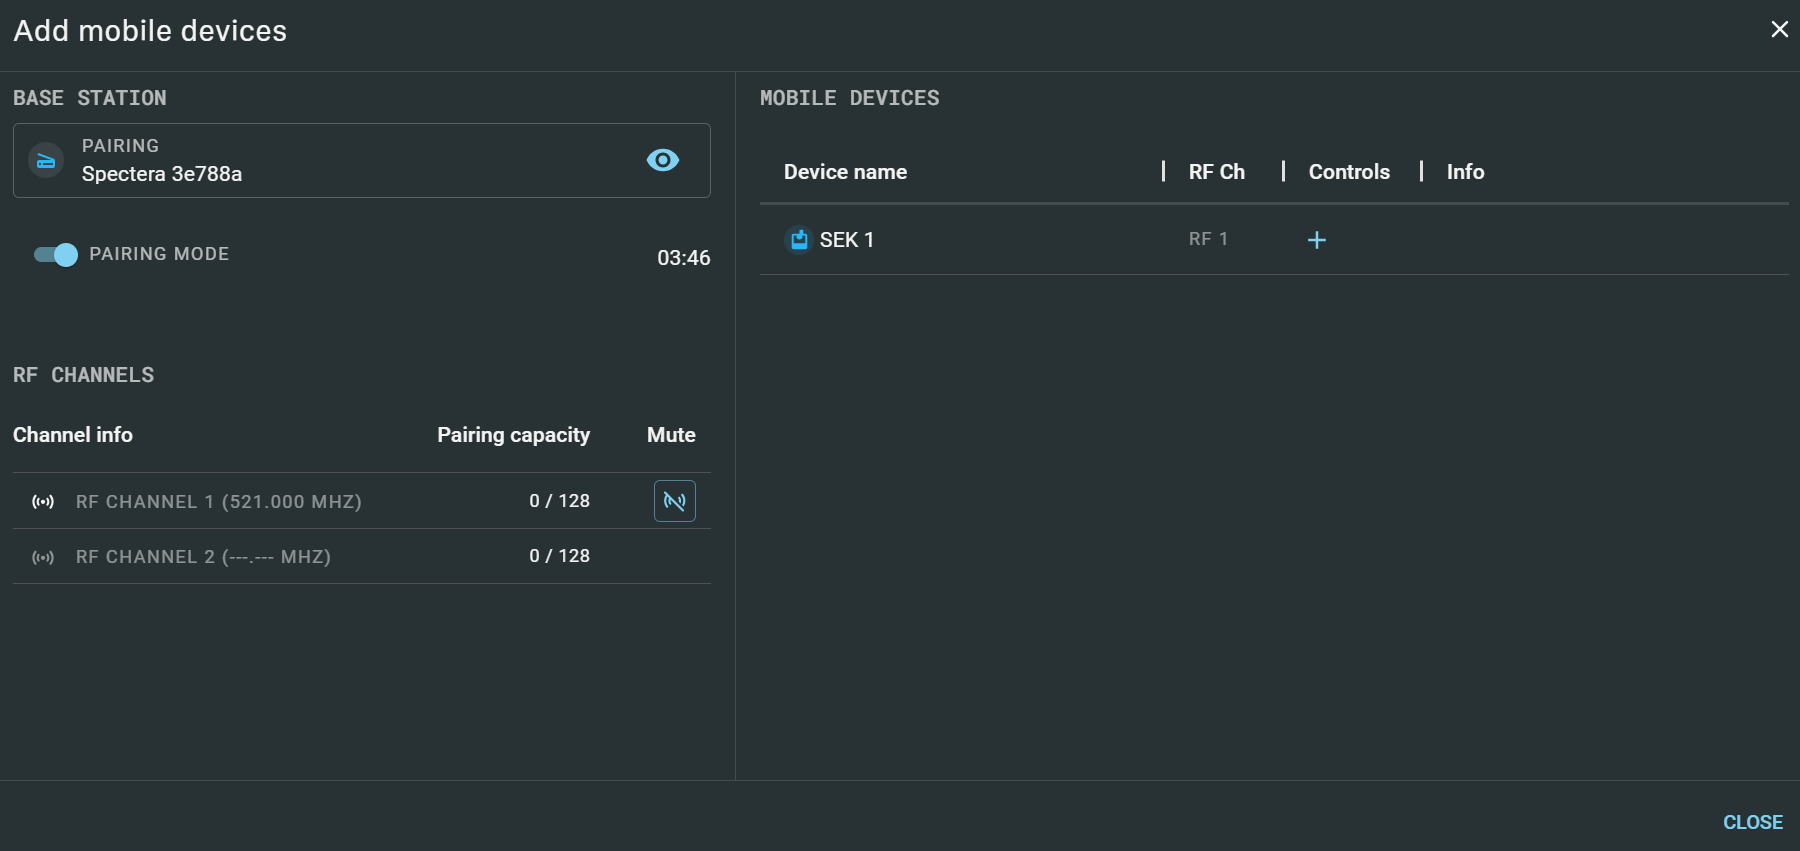Screen dimensions: 1800x851
Task: Disable the Pairing Mode switch
Action: 56,255
